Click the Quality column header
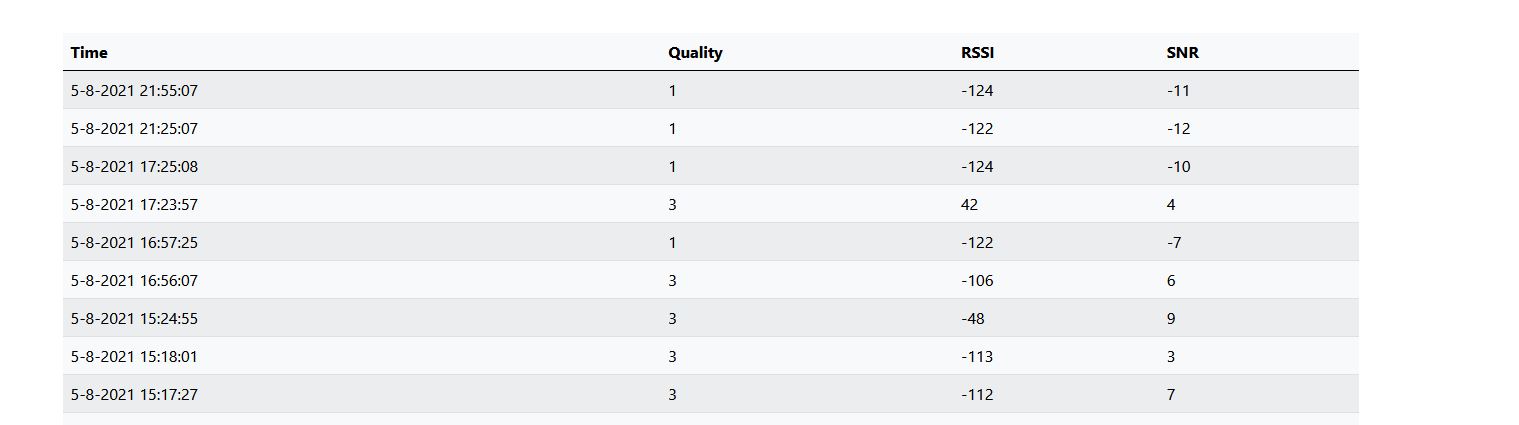 coord(695,53)
